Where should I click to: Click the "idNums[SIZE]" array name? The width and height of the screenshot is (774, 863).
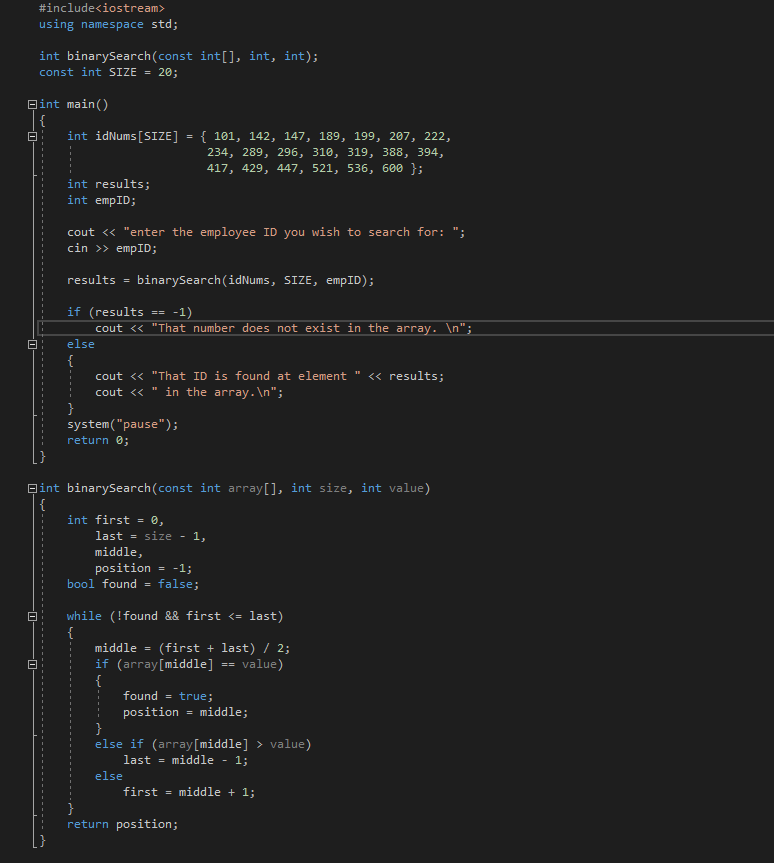[137, 136]
